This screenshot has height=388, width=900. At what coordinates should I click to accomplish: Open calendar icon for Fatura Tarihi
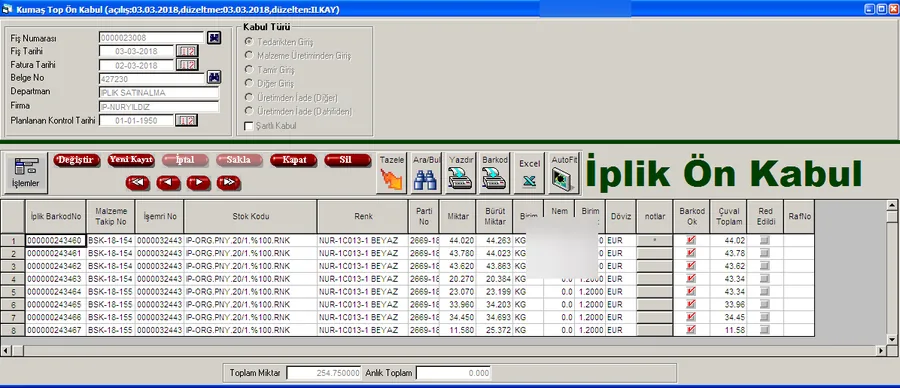pos(187,64)
